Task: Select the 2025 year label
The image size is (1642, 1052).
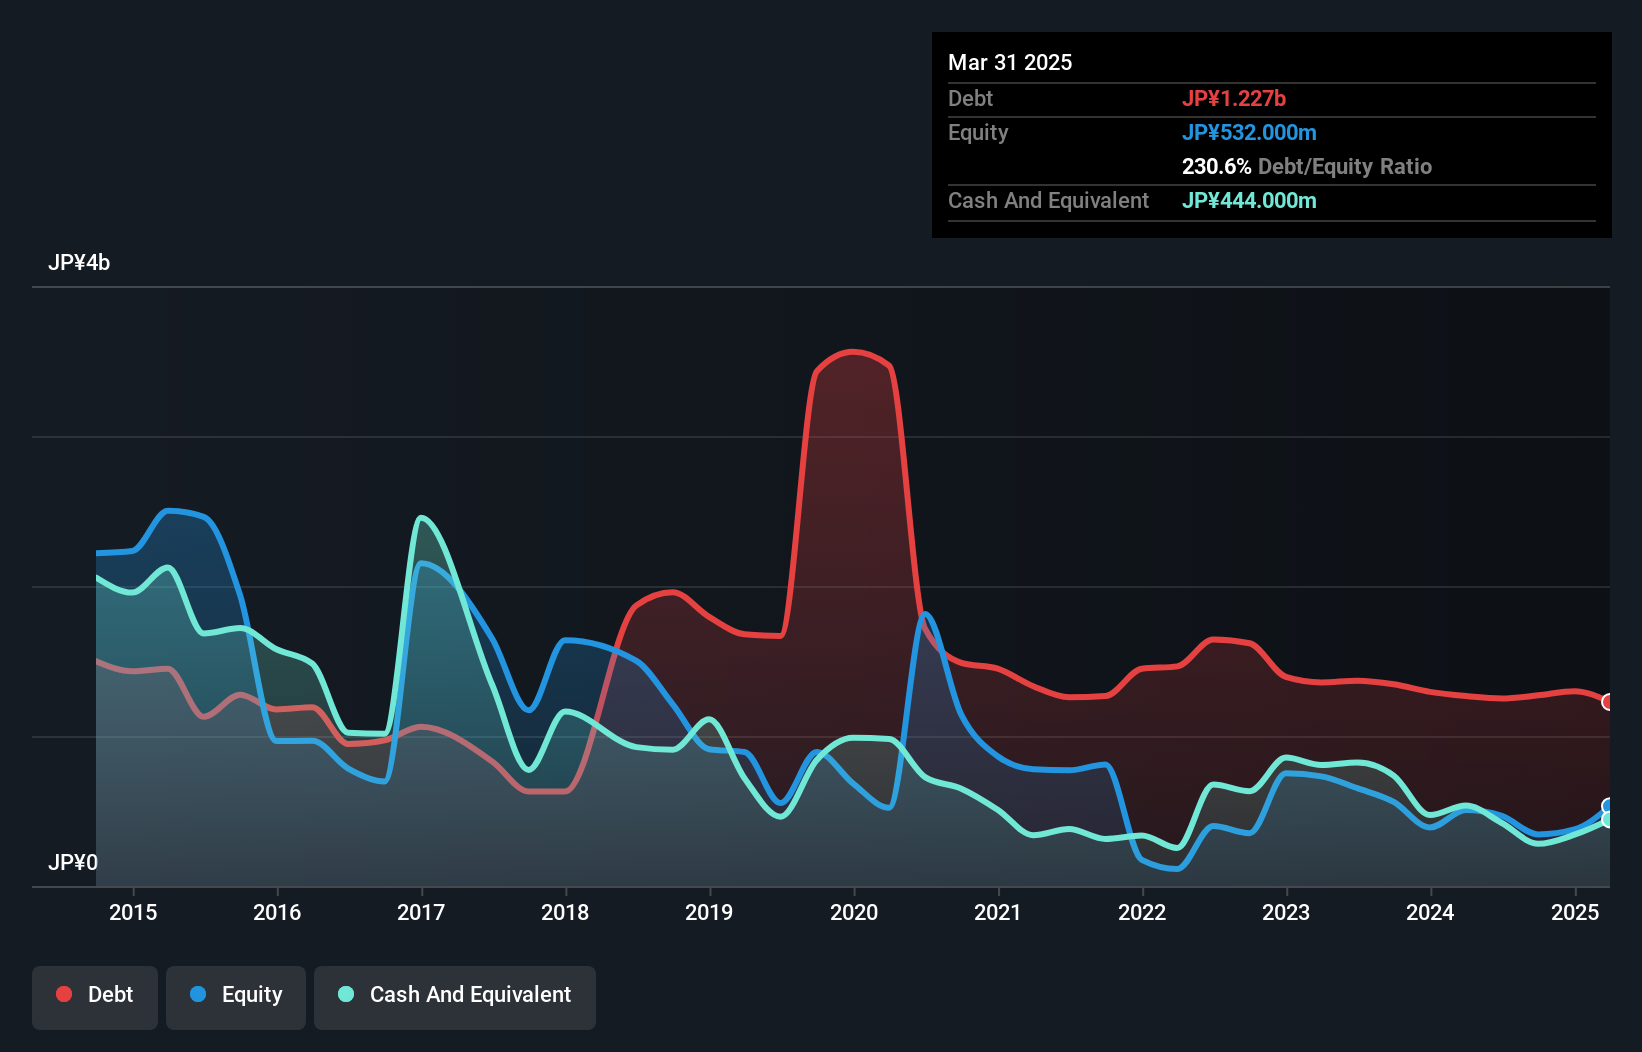Action: click(1575, 912)
